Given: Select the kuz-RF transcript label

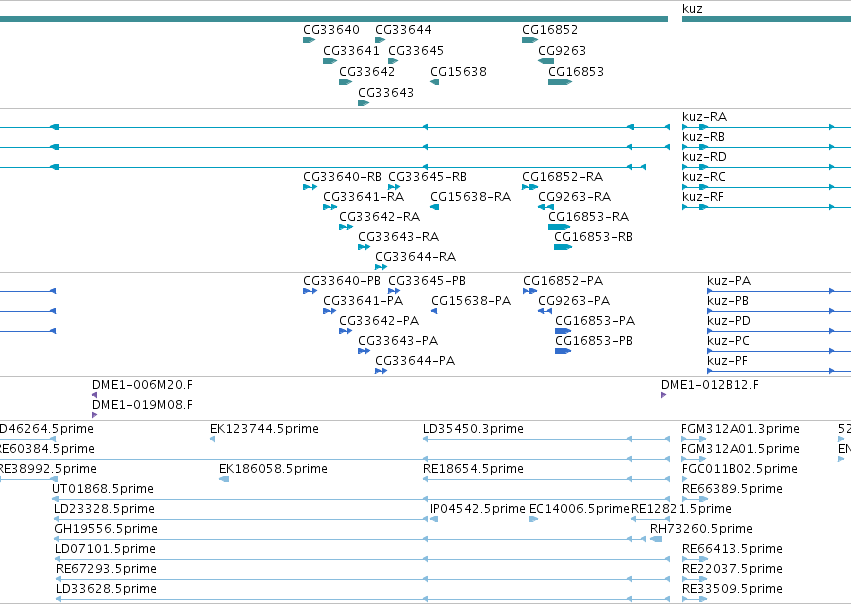Looking at the screenshot, I should point(703,197).
